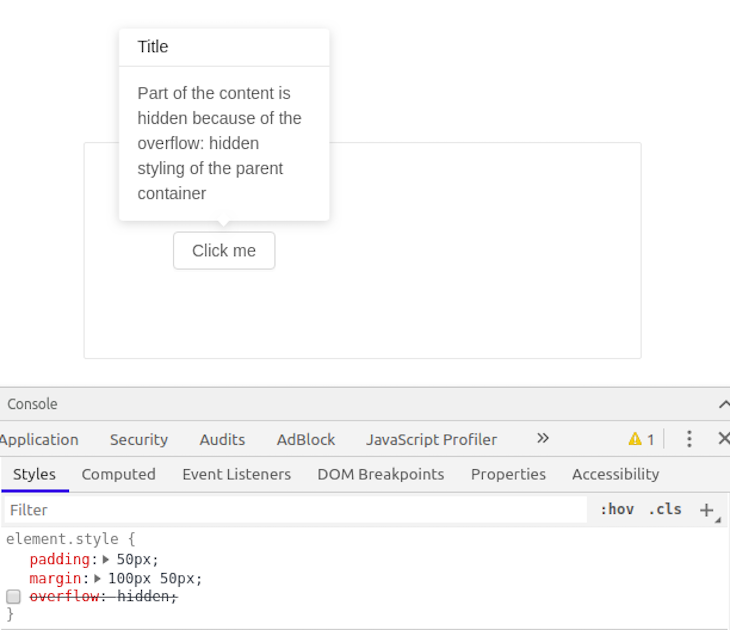Open the Event Listeners tab
Image resolution: width=730 pixels, height=630 pixels.
tap(237, 474)
